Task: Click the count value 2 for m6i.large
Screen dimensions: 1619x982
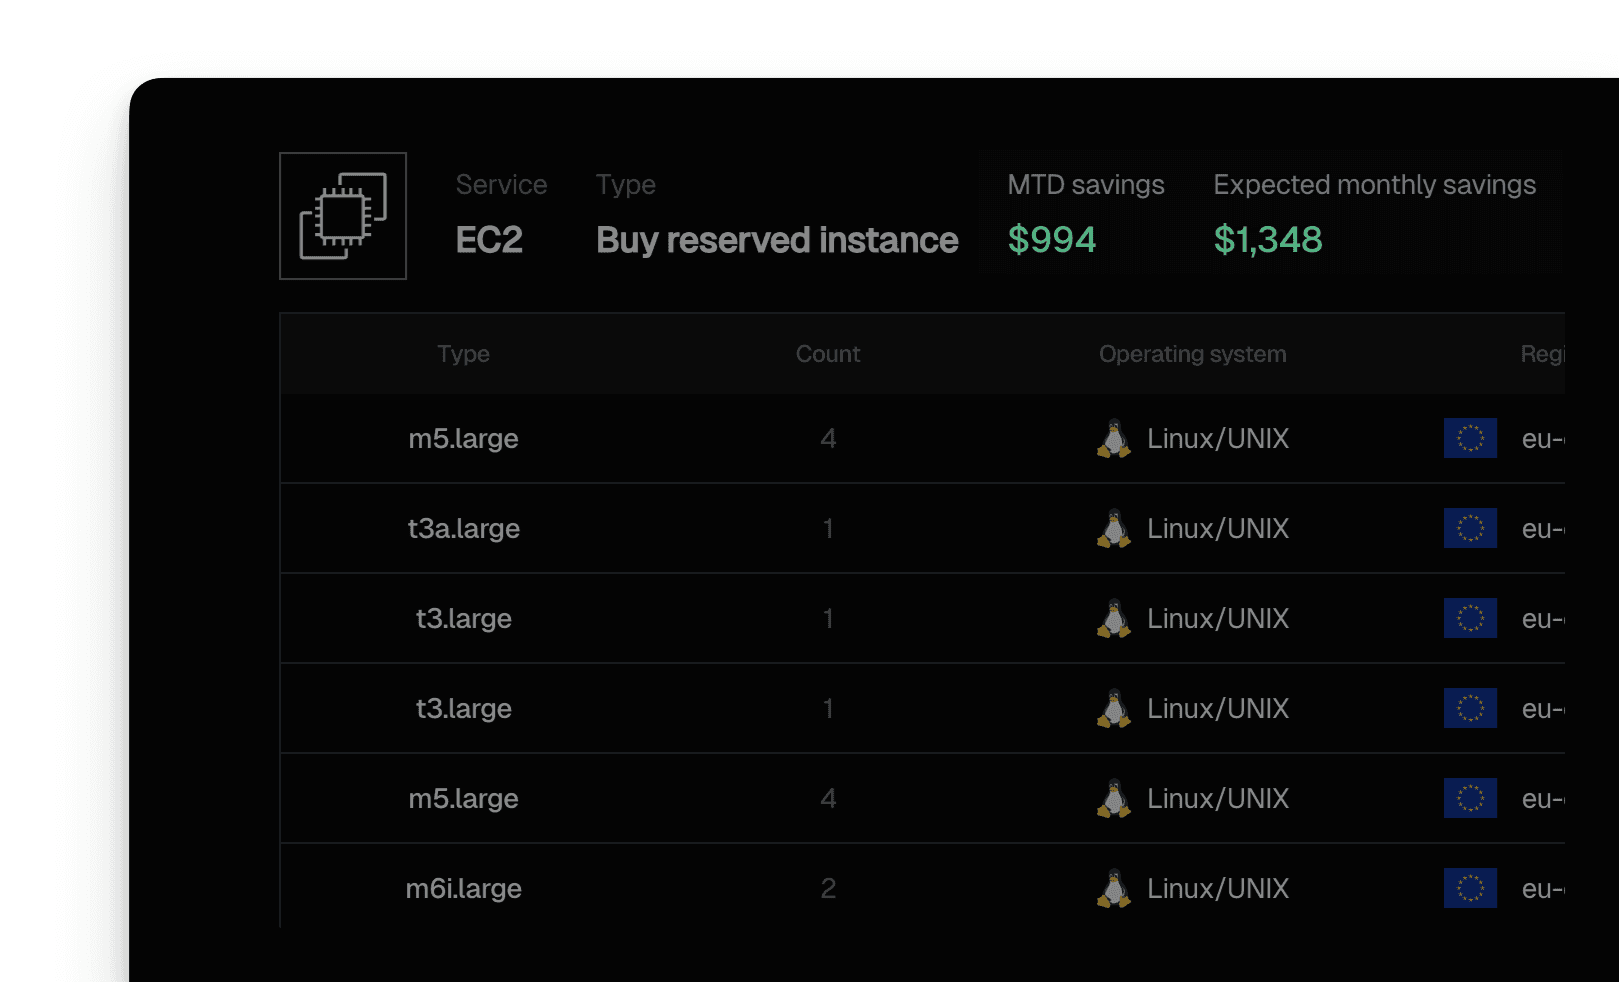Action: point(828,888)
